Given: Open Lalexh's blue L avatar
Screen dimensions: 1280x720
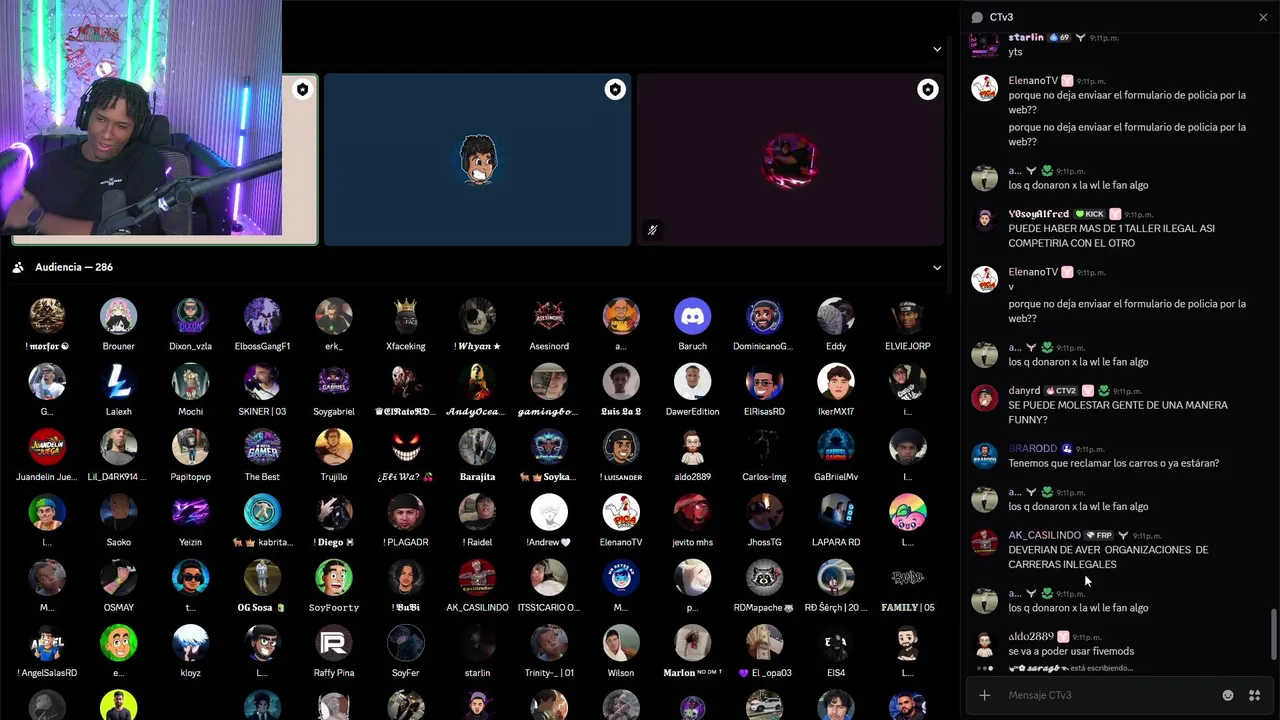Looking at the screenshot, I should click(x=118, y=381).
